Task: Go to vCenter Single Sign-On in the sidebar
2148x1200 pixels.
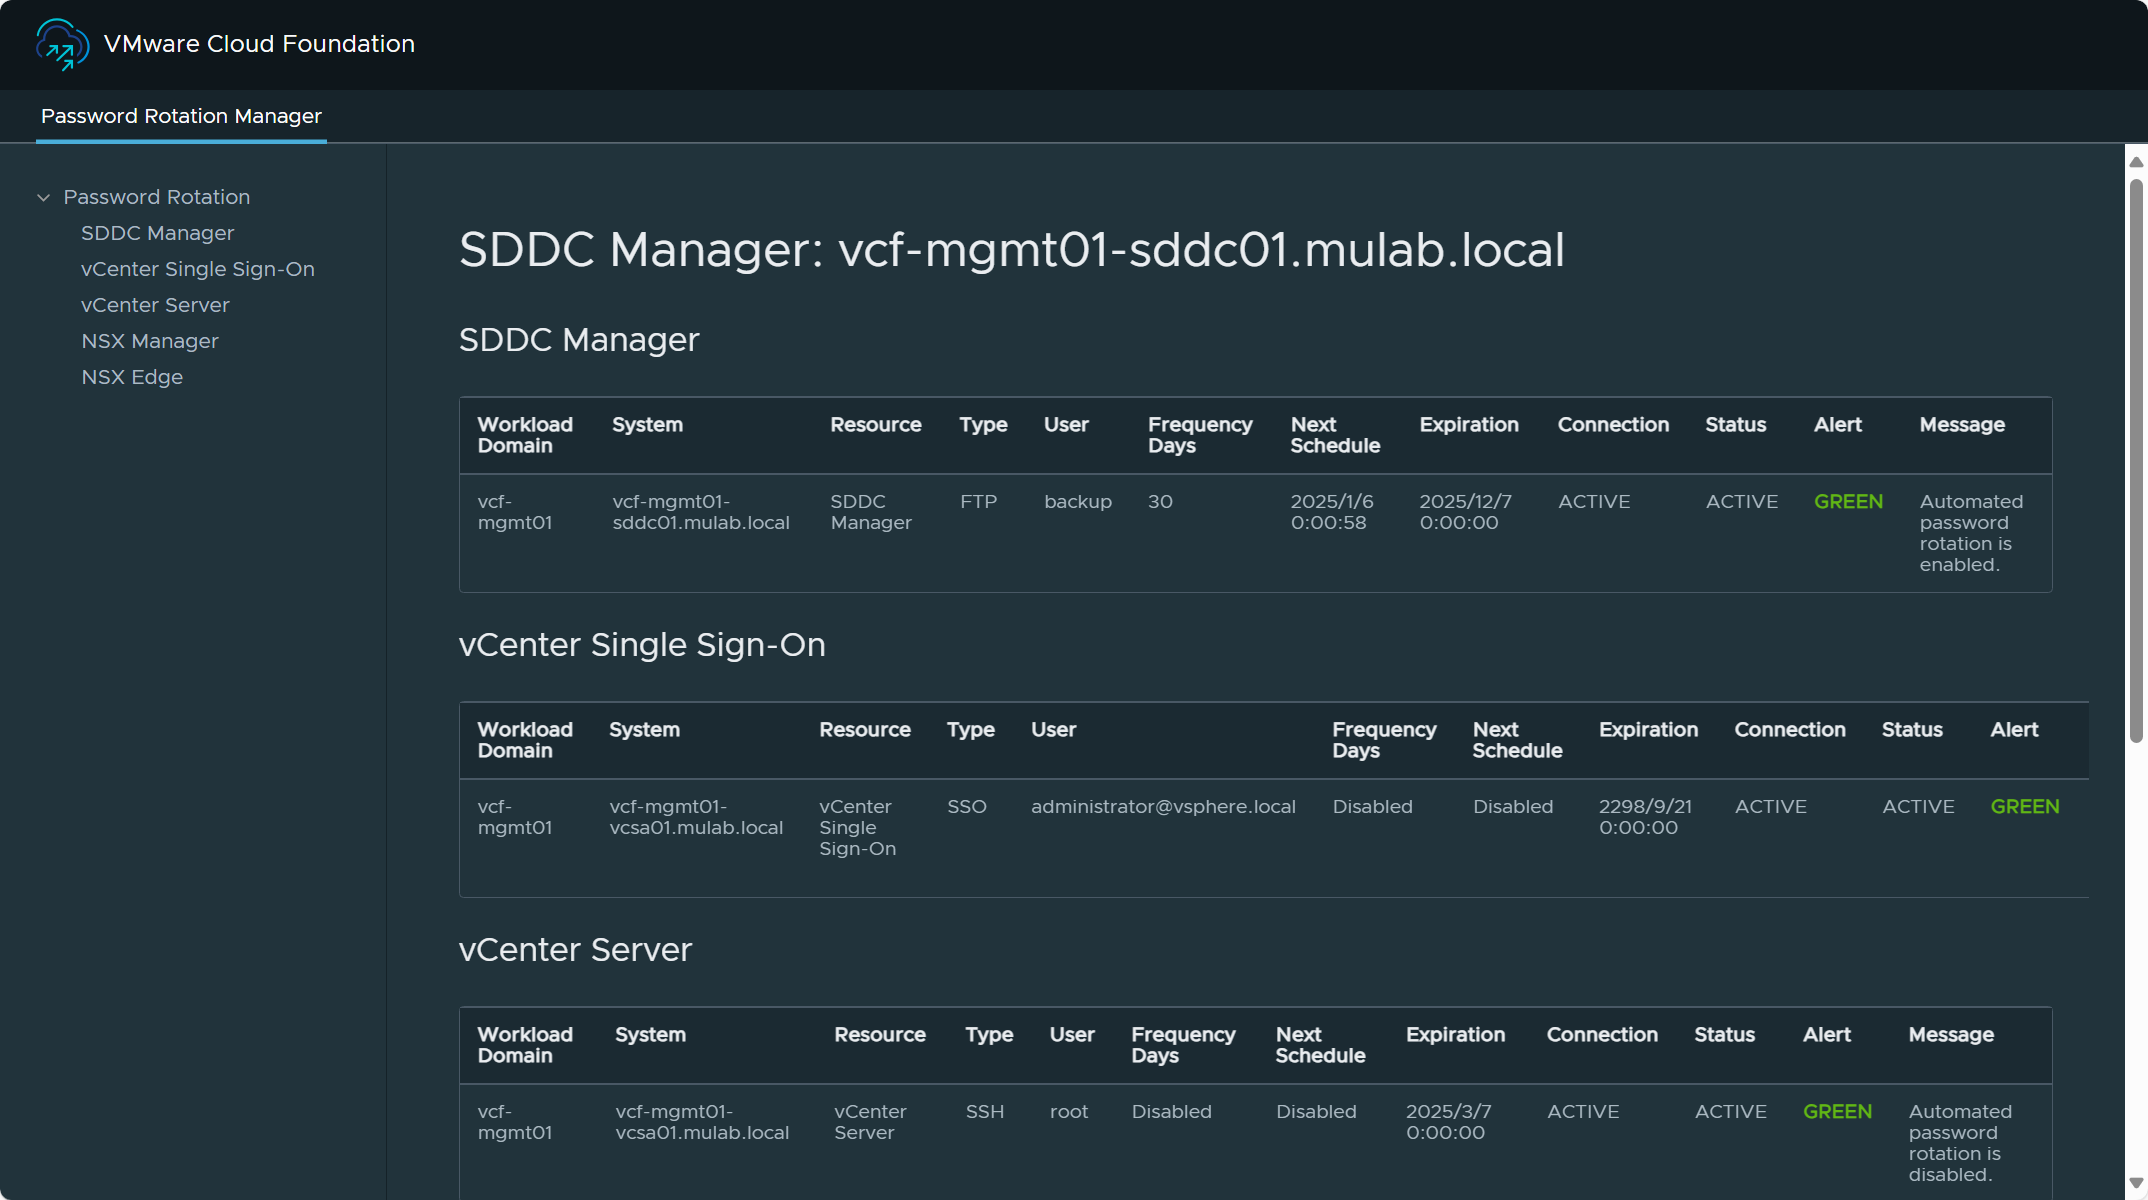Action: (197, 269)
